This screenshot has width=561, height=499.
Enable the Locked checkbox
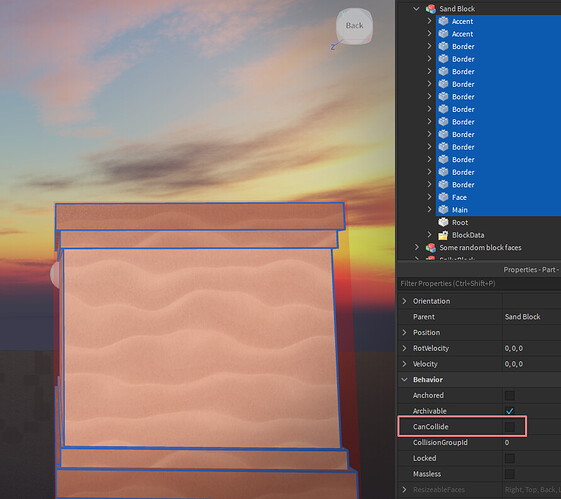[509, 458]
